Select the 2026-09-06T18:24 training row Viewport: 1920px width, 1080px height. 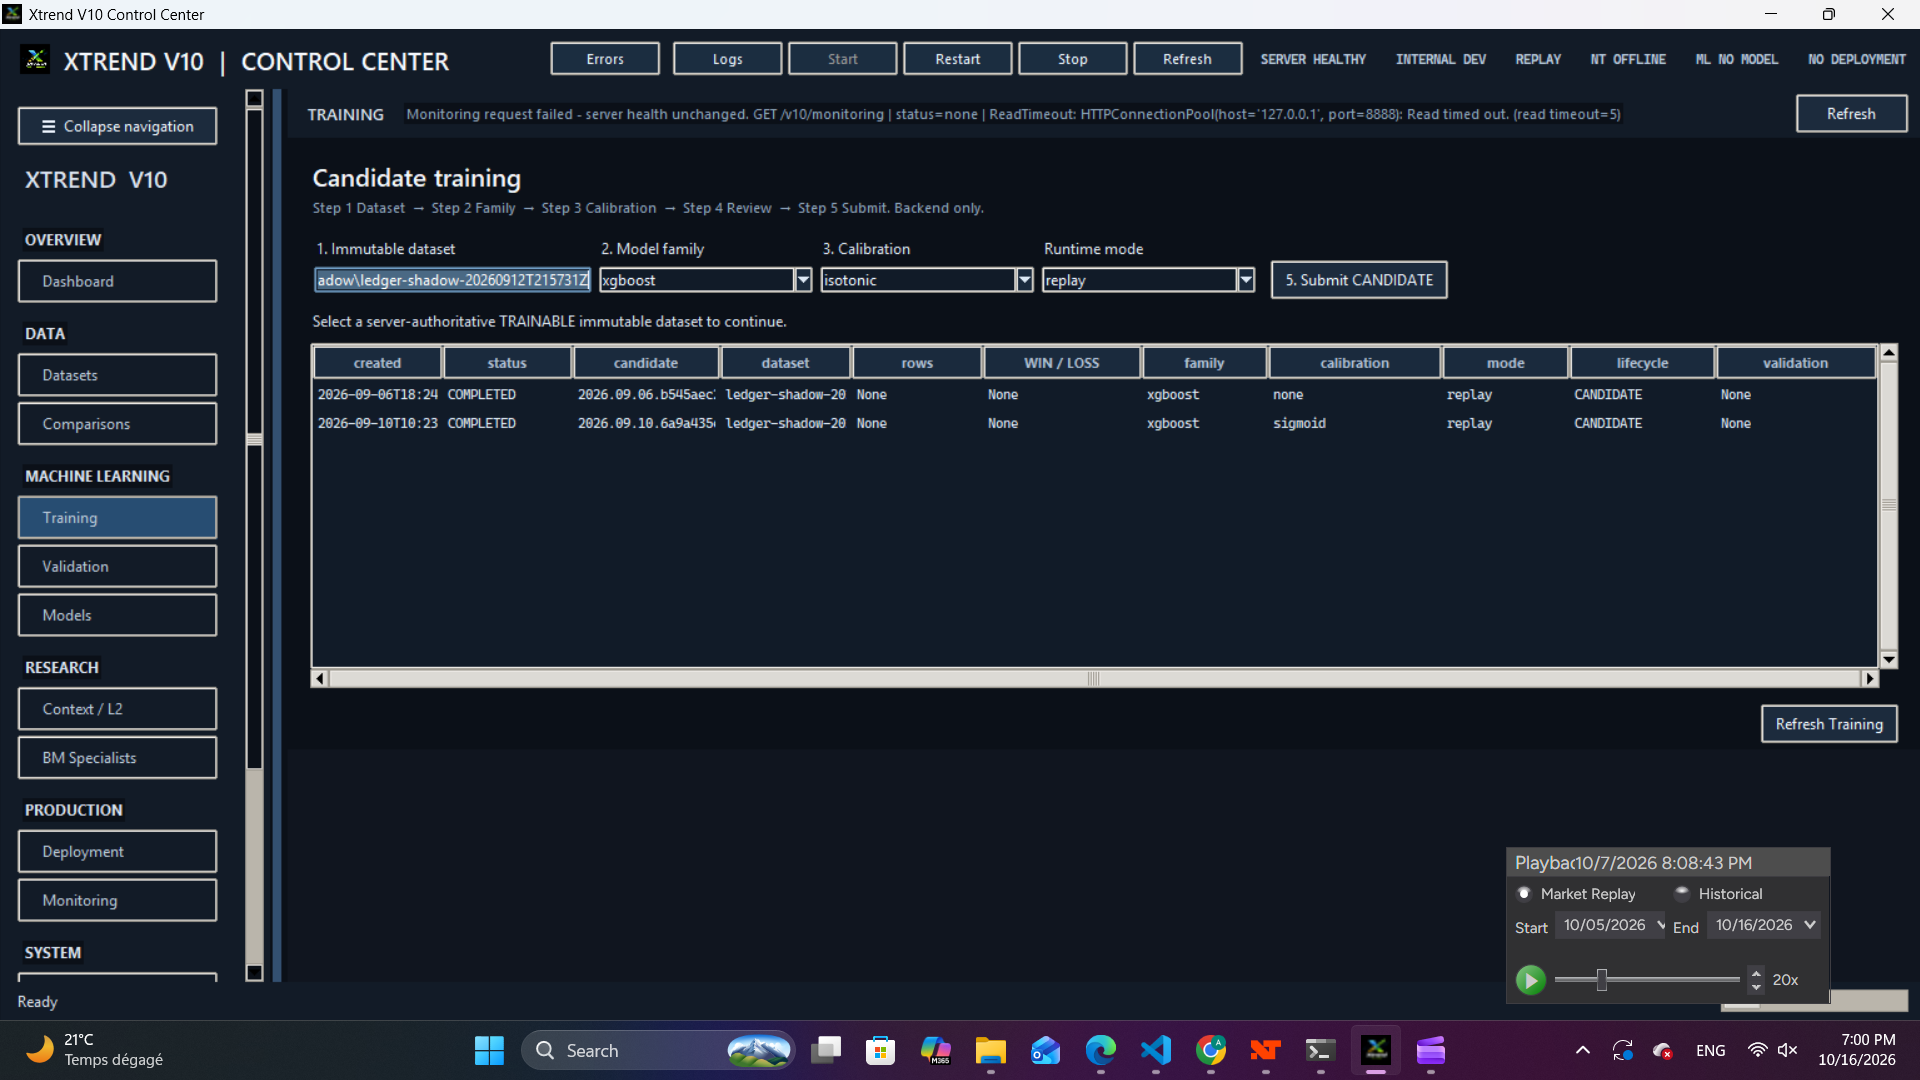1094,395
